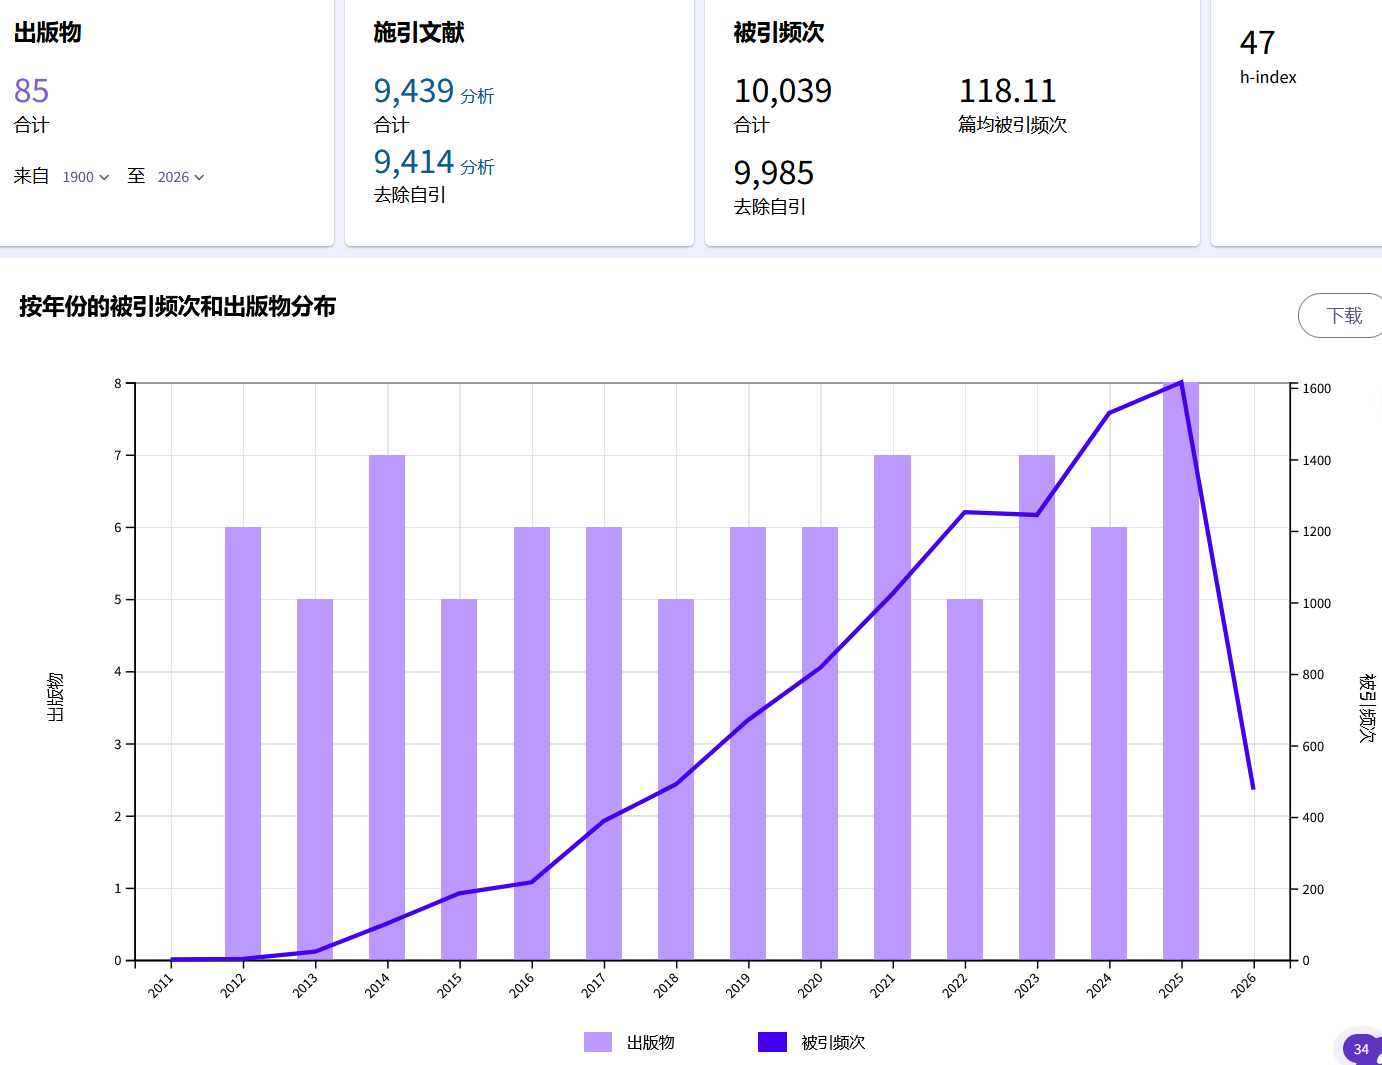Toggle the dark blue 被引频次 legend swatch

[772, 1042]
